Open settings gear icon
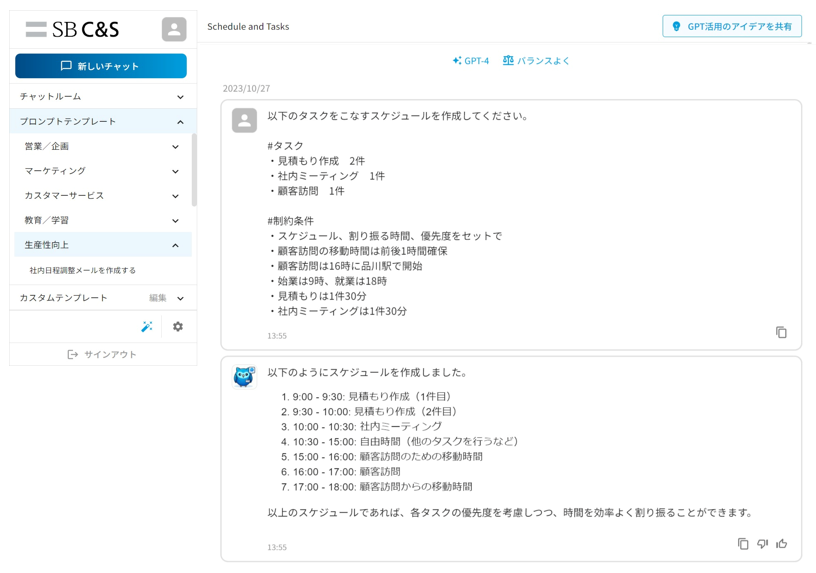The width and height of the screenshot is (816, 573). (x=178, y=326)
